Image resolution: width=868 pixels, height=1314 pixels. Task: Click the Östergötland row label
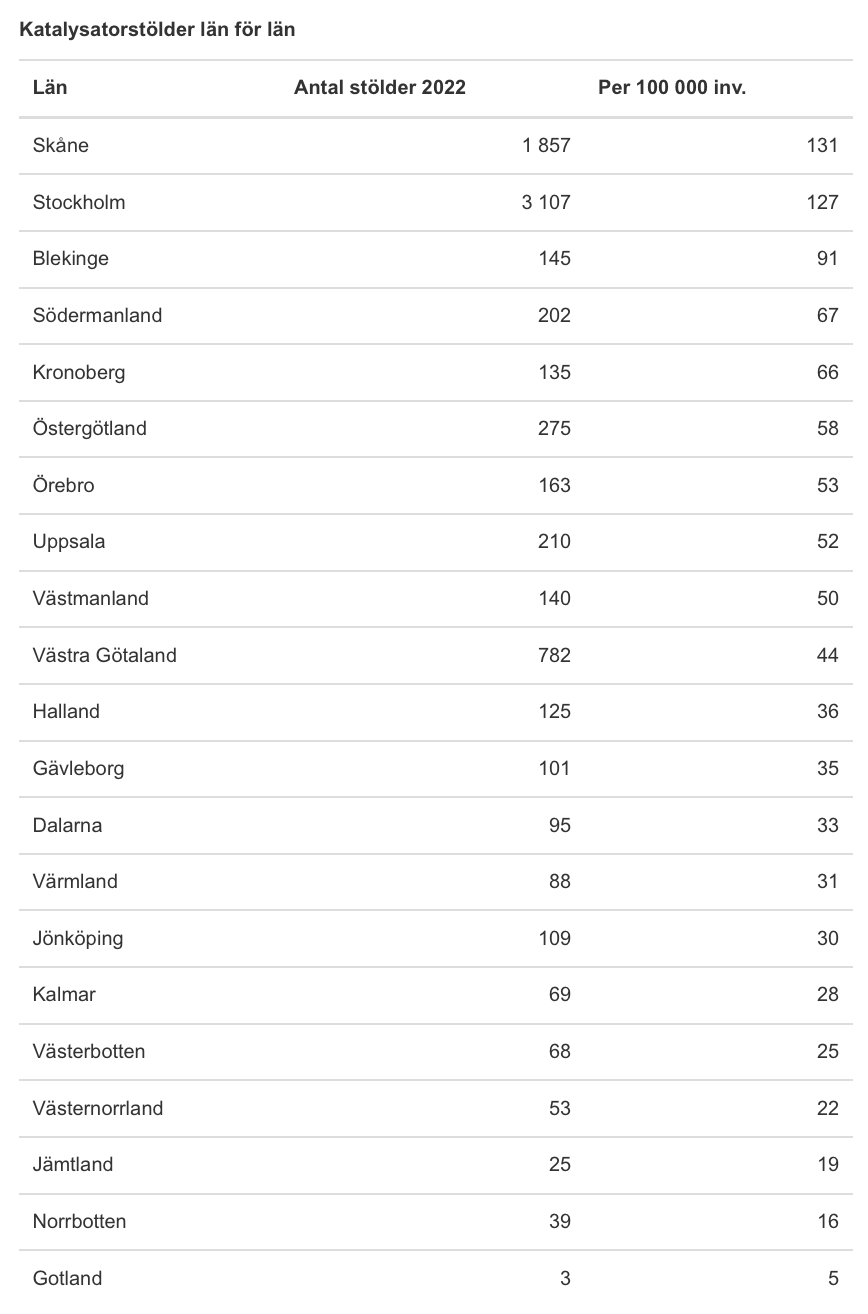(90, 428)
